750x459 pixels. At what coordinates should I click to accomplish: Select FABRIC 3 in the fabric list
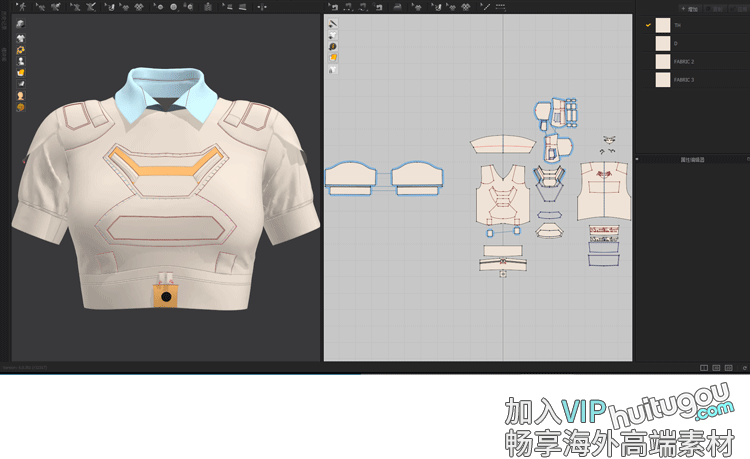pyautogui.click(x=683, y=79)
